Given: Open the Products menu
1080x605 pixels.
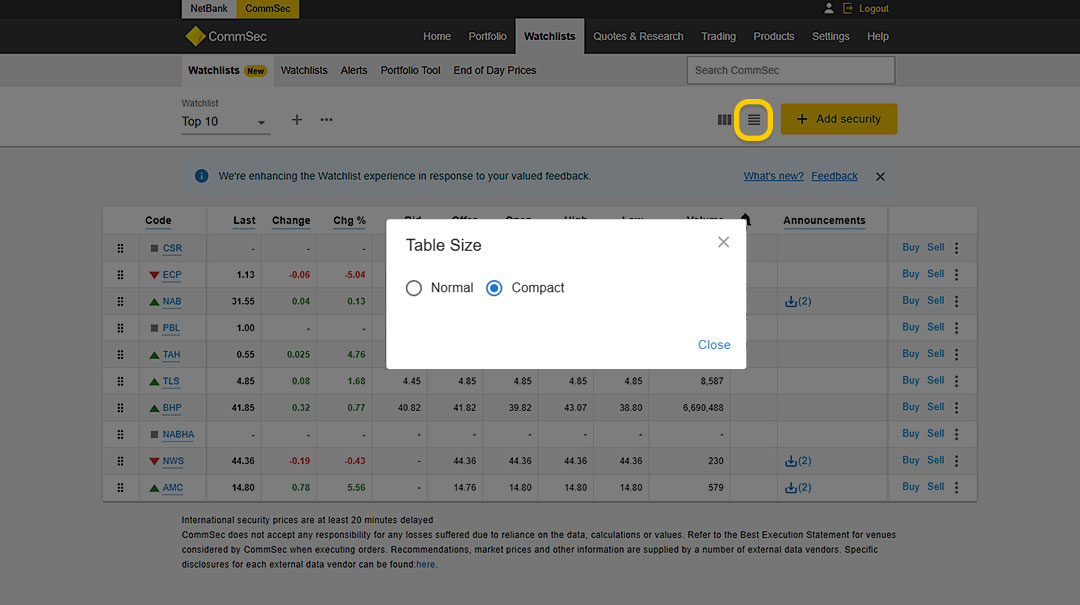Looking at the screenshot, I should point(773,37).
